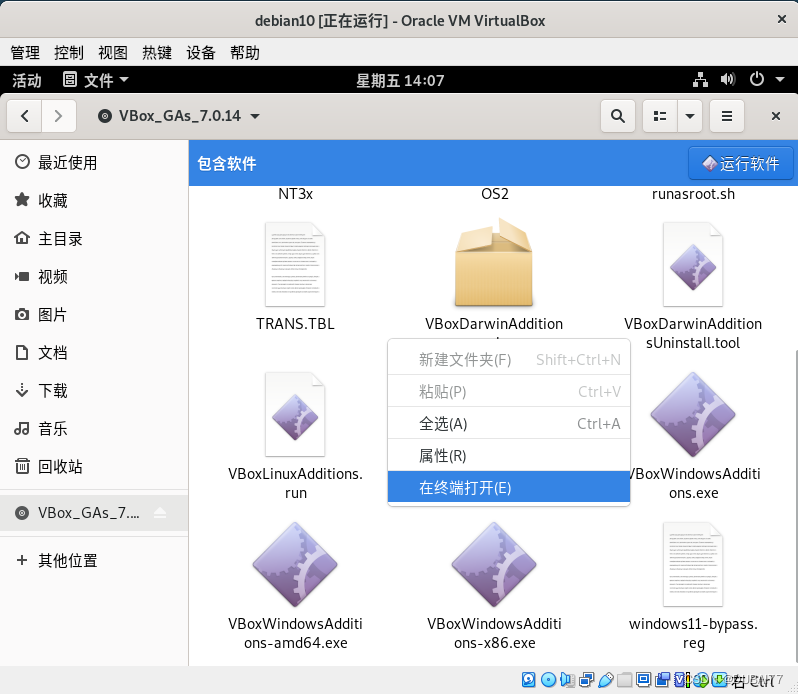Select VBoxWindowsAdditions-amd64.exe icon
Image resolution: width=798 pixels, height=694 pixels.
point(295,565)
